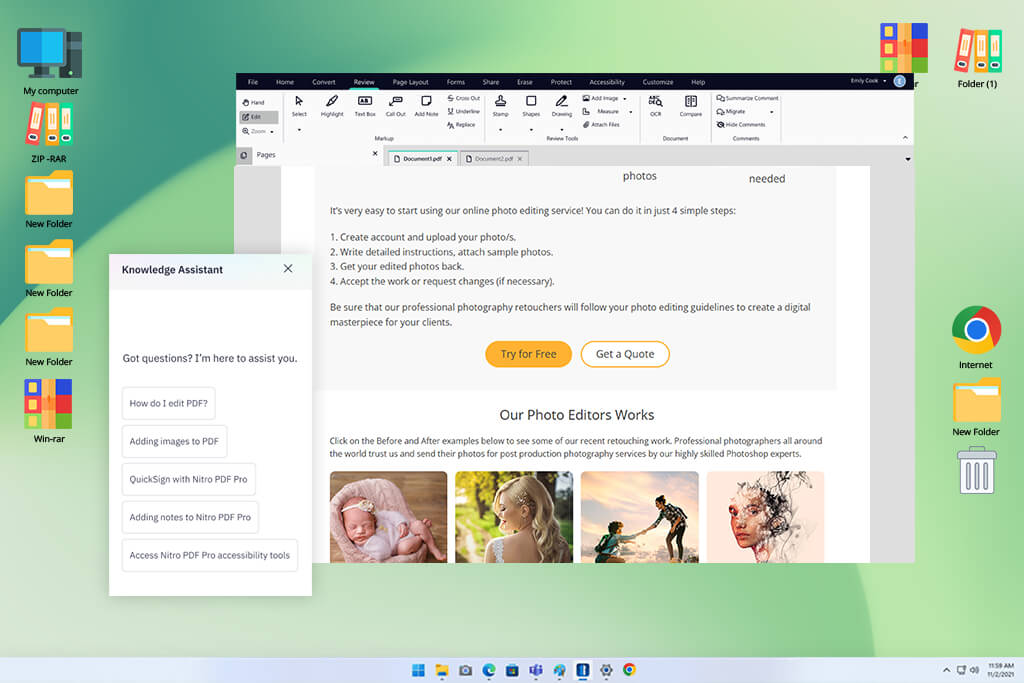Choose the Select arrow tool
The image size is (1024, 683).
(x=299, y=105)
